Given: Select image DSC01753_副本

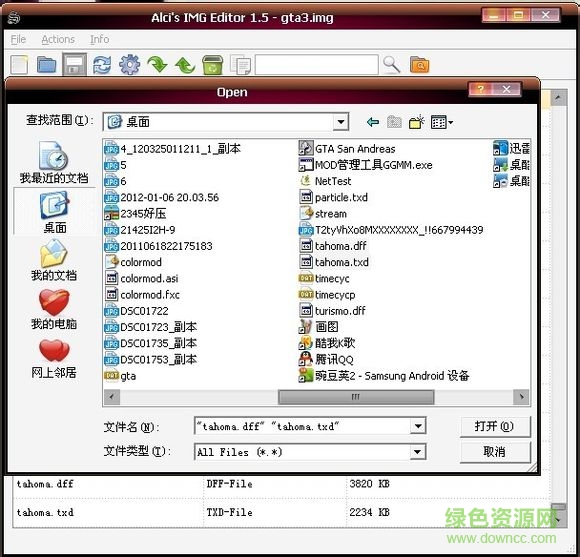Looking at the screenshot, I should 151,359.
